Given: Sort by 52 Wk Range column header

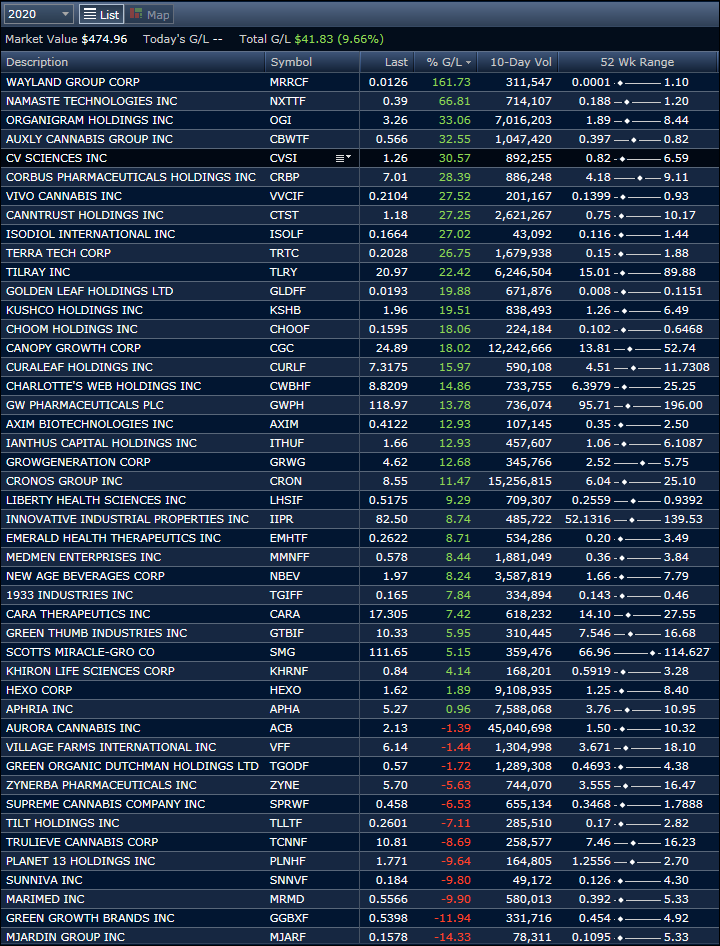Looking at the screenshot, I should click(637, 62).
